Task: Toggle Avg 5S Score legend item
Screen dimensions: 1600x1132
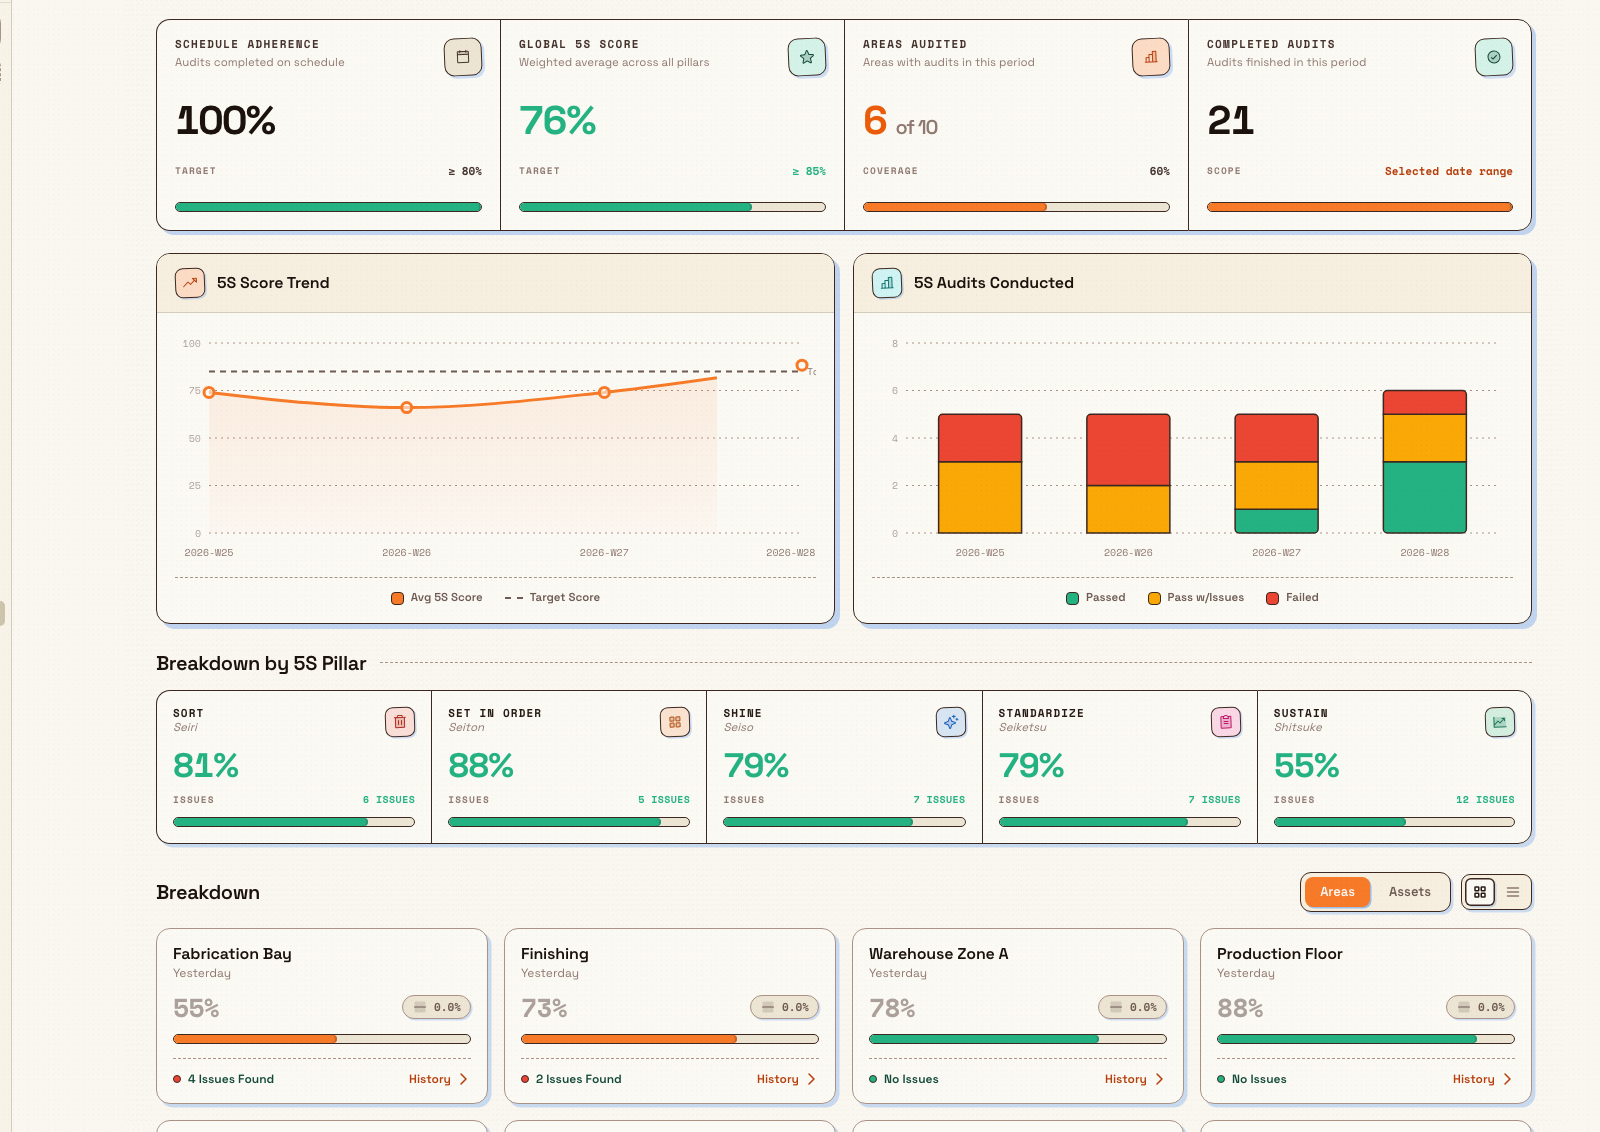Action: click(x=437, y=598)
